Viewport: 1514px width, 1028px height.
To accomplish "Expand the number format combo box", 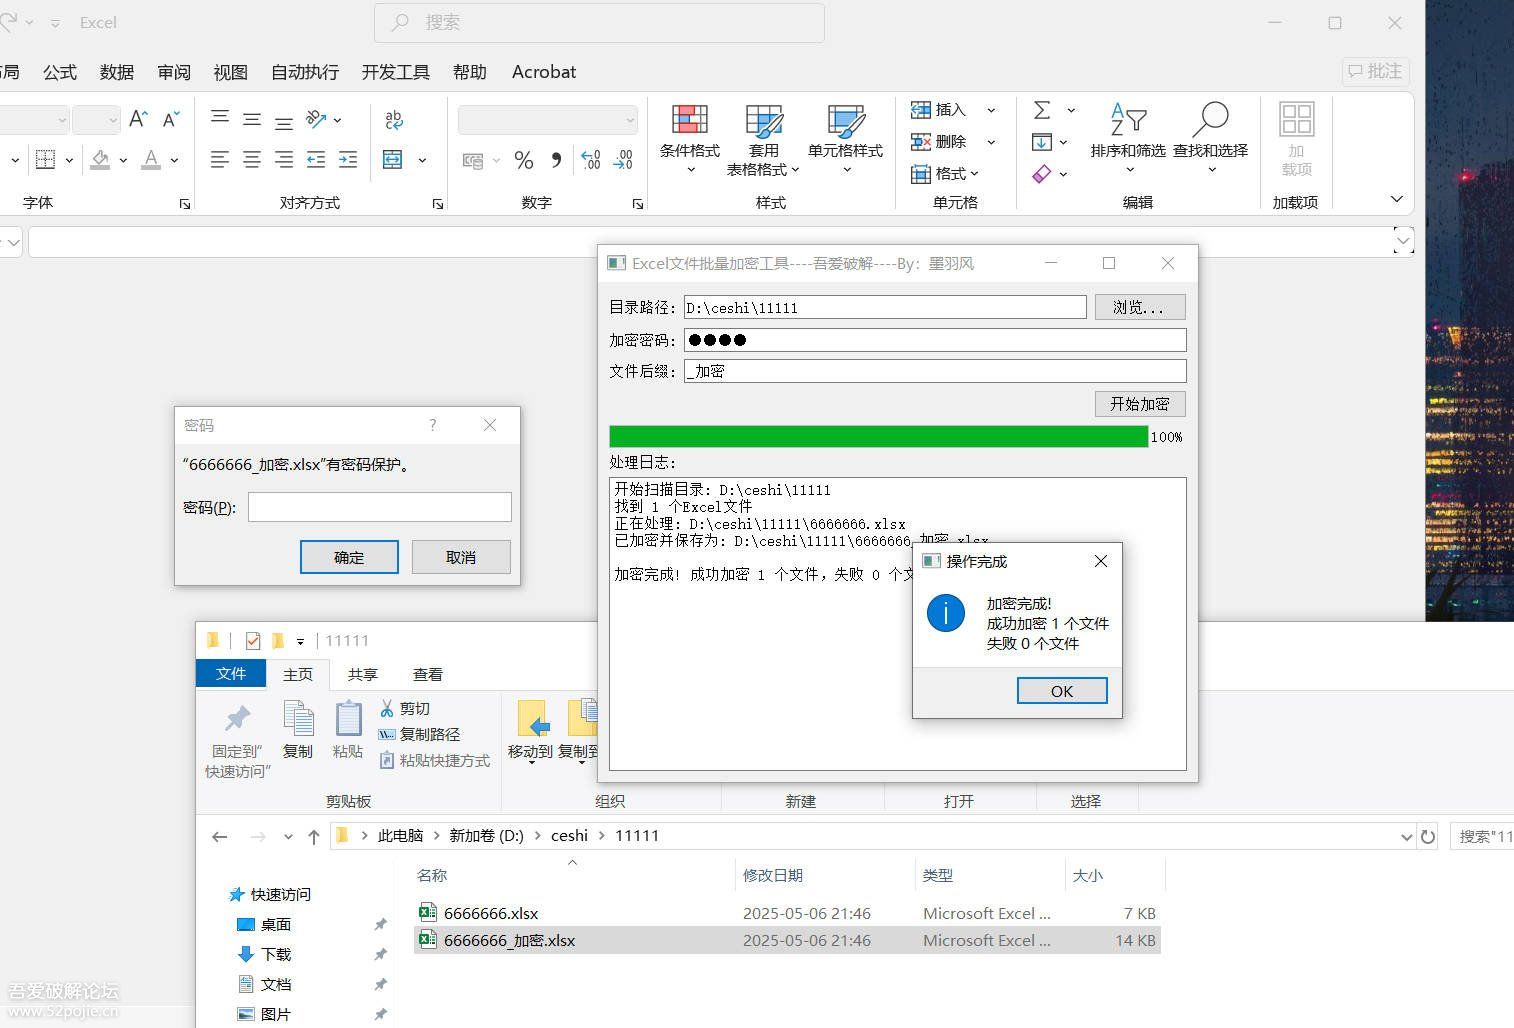I will [630, 120].
